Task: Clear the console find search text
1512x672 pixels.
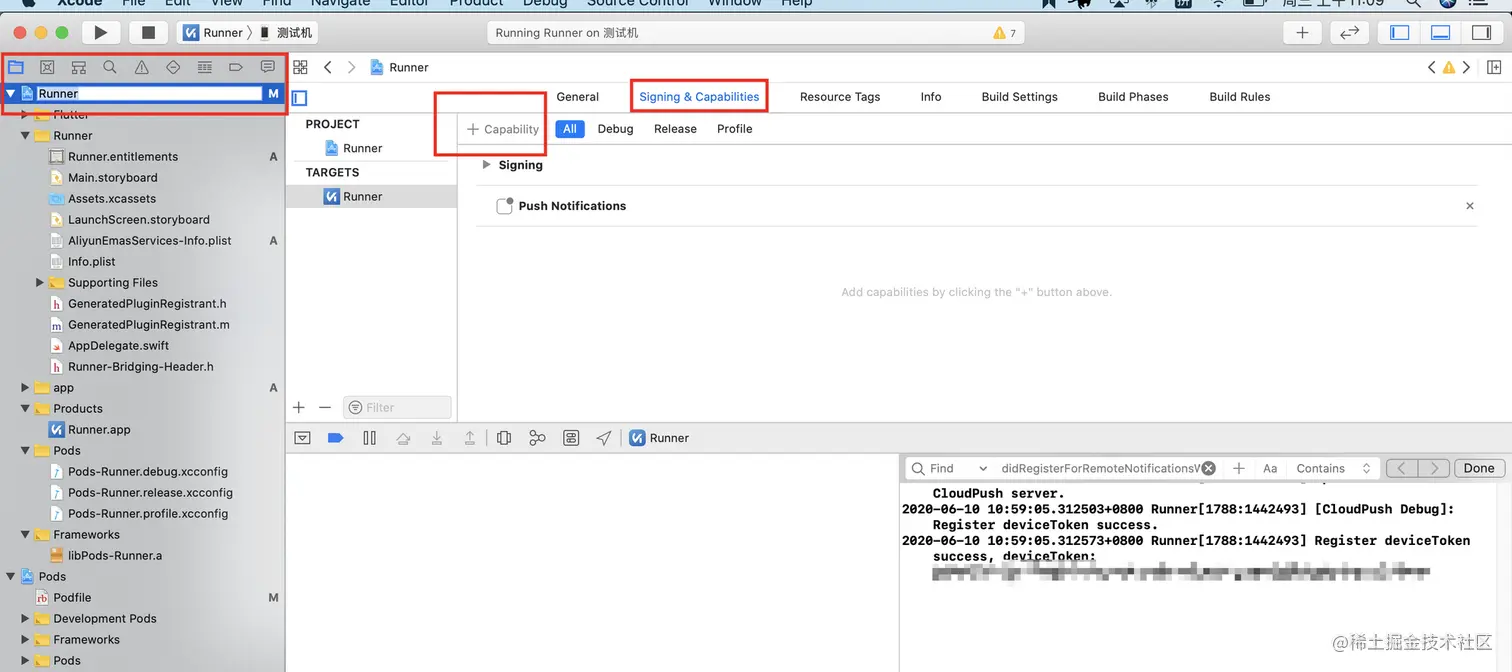Action: pyautogui.click(x=1208, y=468)
